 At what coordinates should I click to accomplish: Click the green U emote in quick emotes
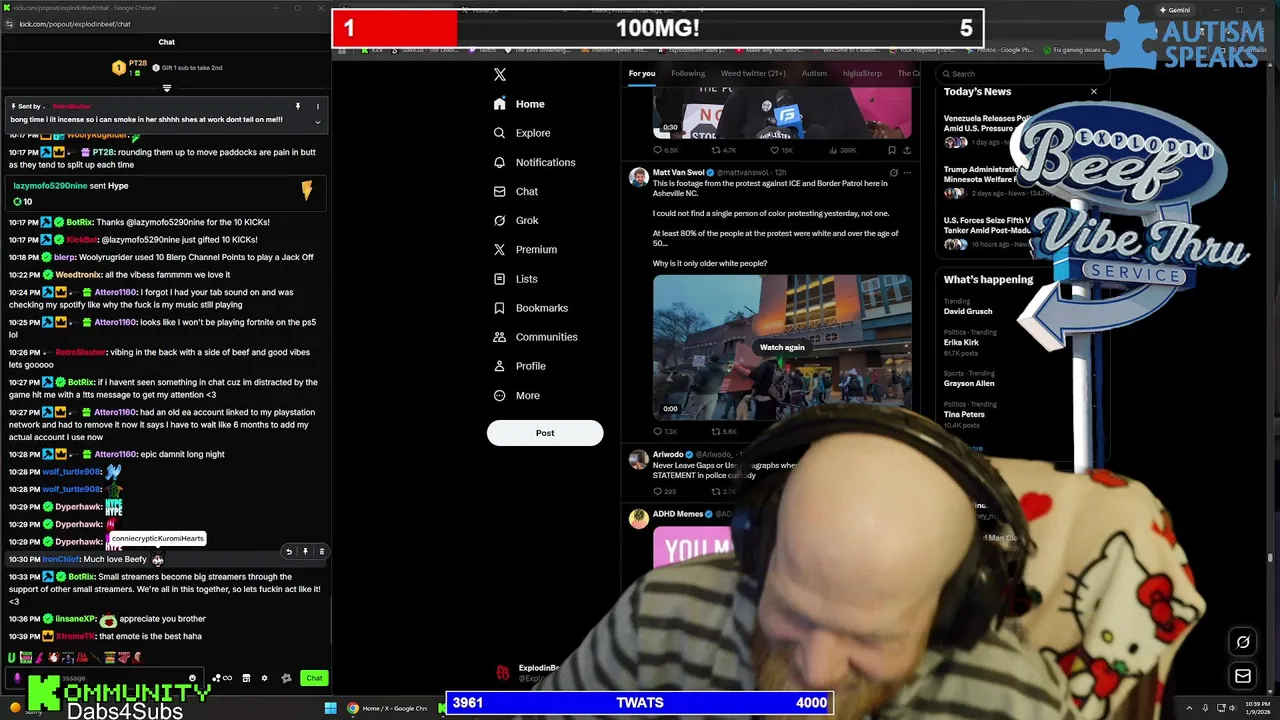click(x=11, y=657)
